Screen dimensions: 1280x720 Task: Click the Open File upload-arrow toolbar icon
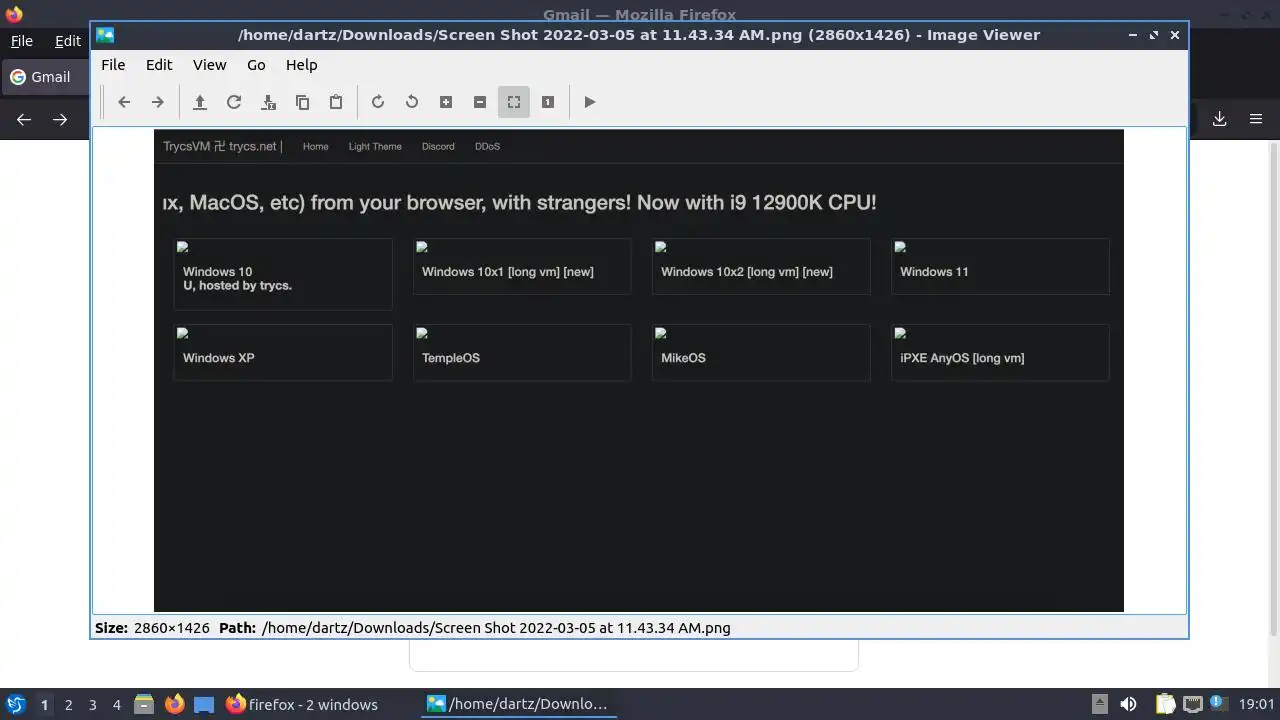coord(200,102)
